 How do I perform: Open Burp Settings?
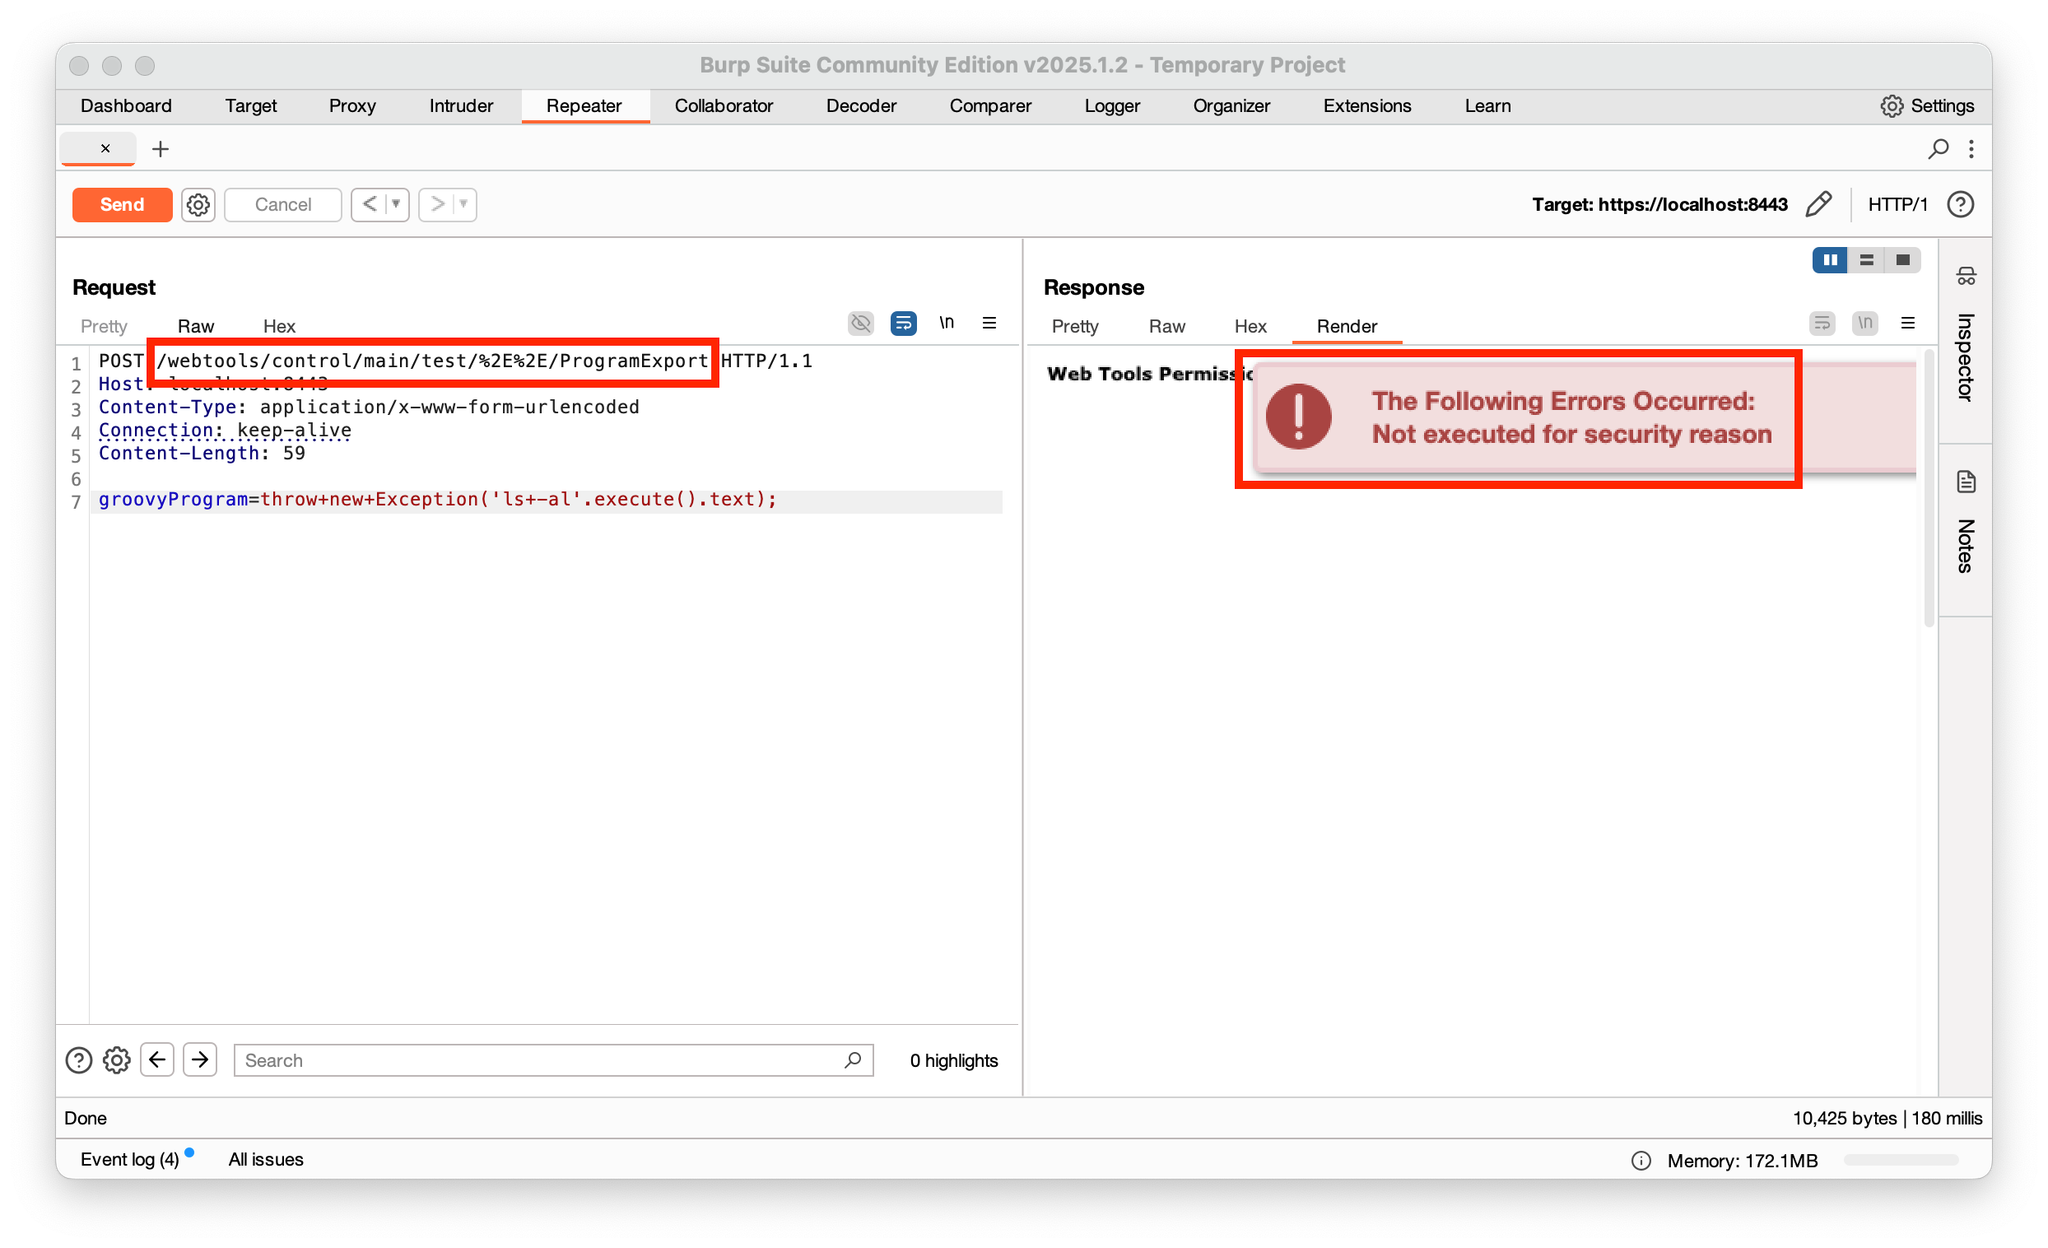click(1926, 106)
